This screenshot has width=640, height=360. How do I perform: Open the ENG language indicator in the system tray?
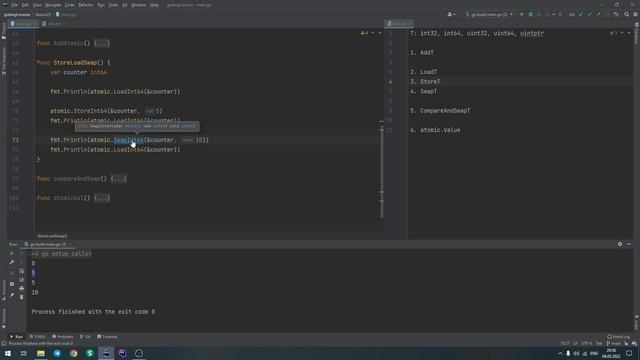(x=594, y=353)
